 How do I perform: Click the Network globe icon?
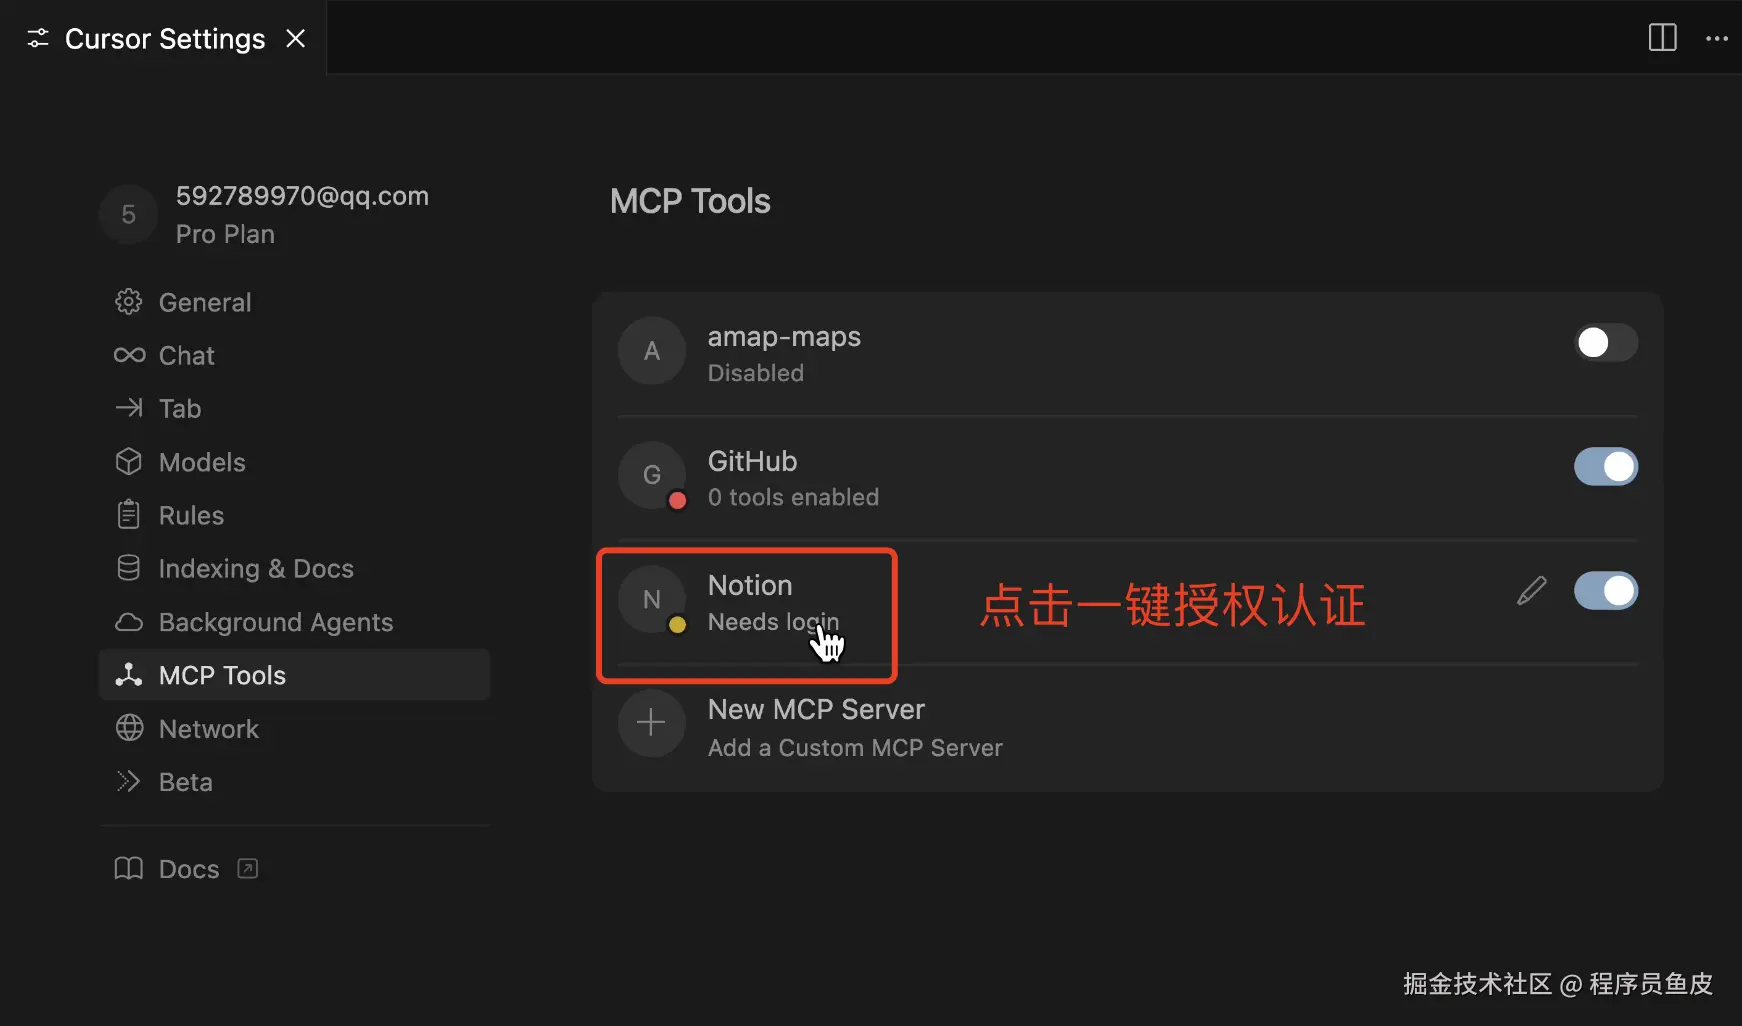[x=129, y=728]
